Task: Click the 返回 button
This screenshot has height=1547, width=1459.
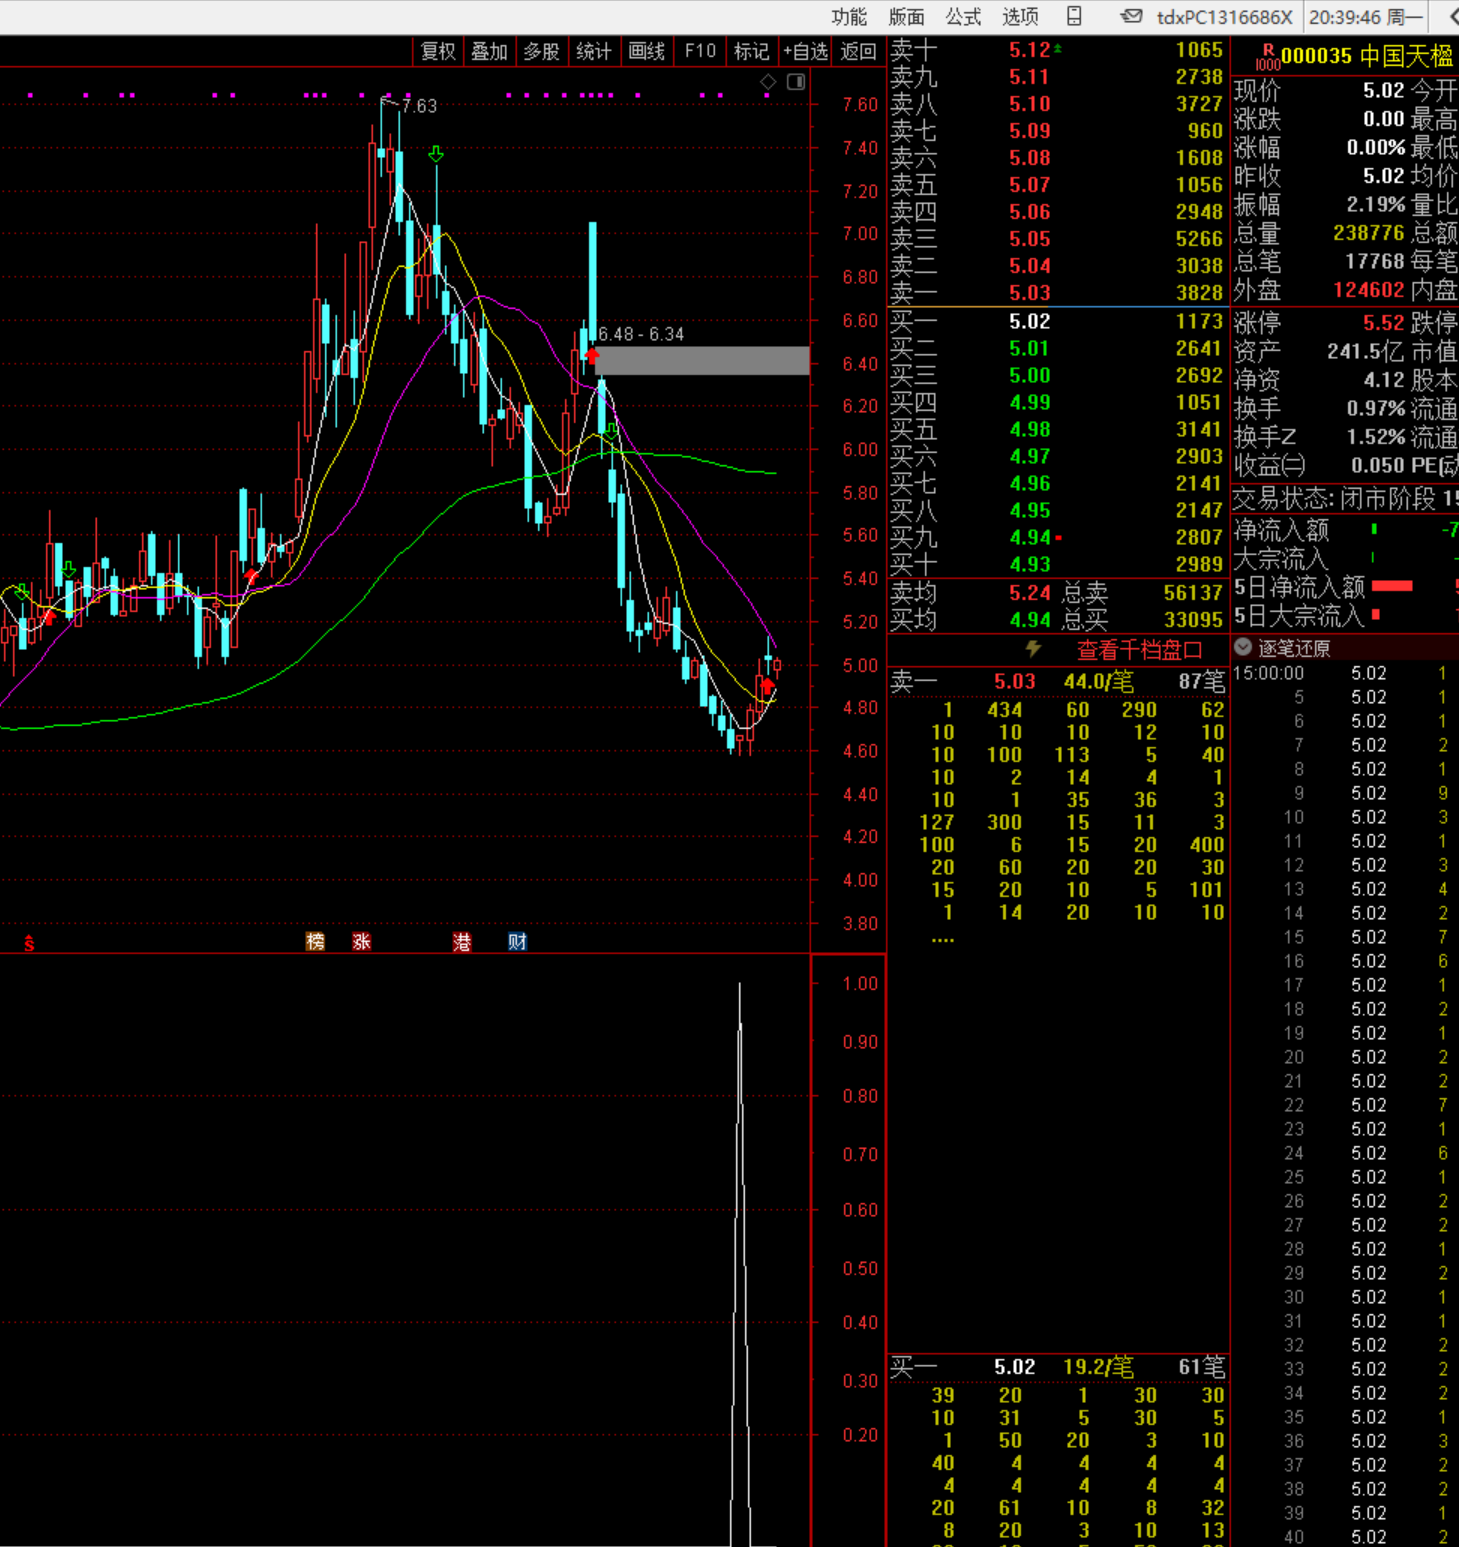Action: 858,51
